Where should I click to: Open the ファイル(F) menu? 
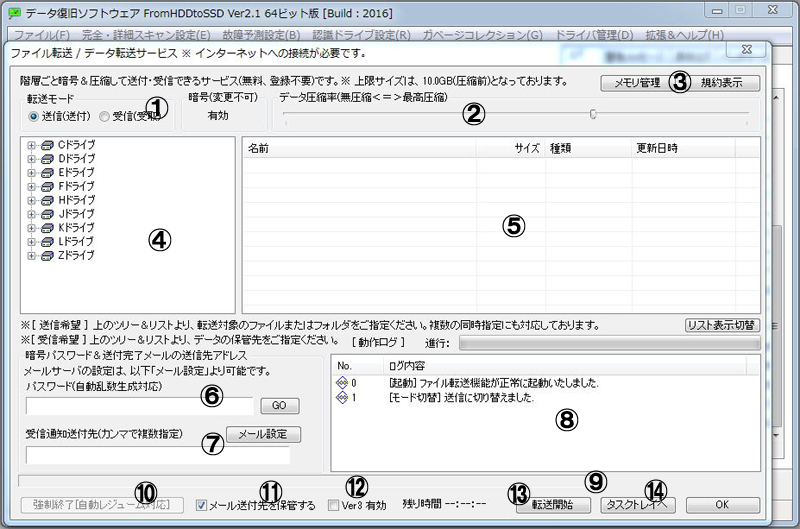click(42, 35)
